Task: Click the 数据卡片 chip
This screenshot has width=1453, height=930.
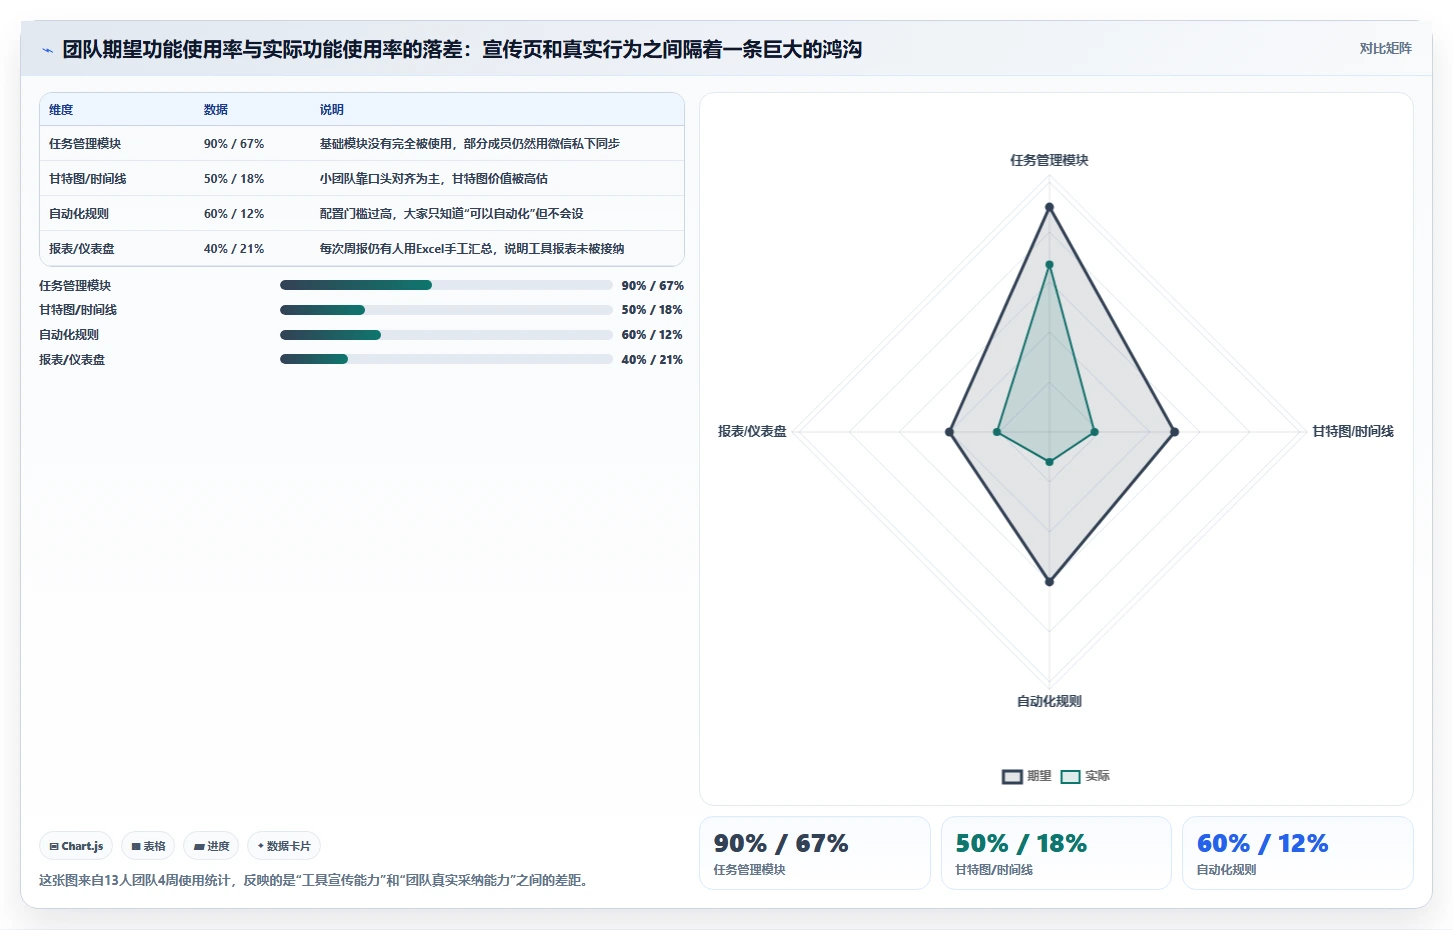Action: [284, 846]
